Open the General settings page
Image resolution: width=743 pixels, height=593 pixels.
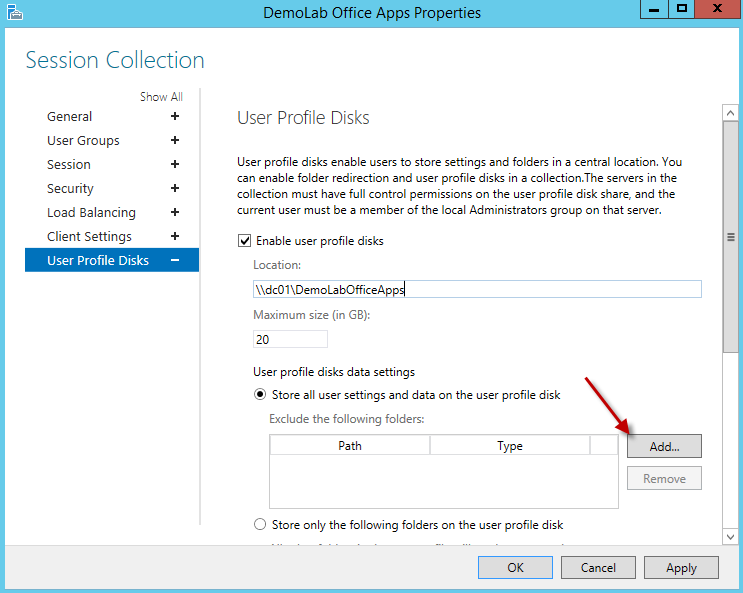(70, 117)
